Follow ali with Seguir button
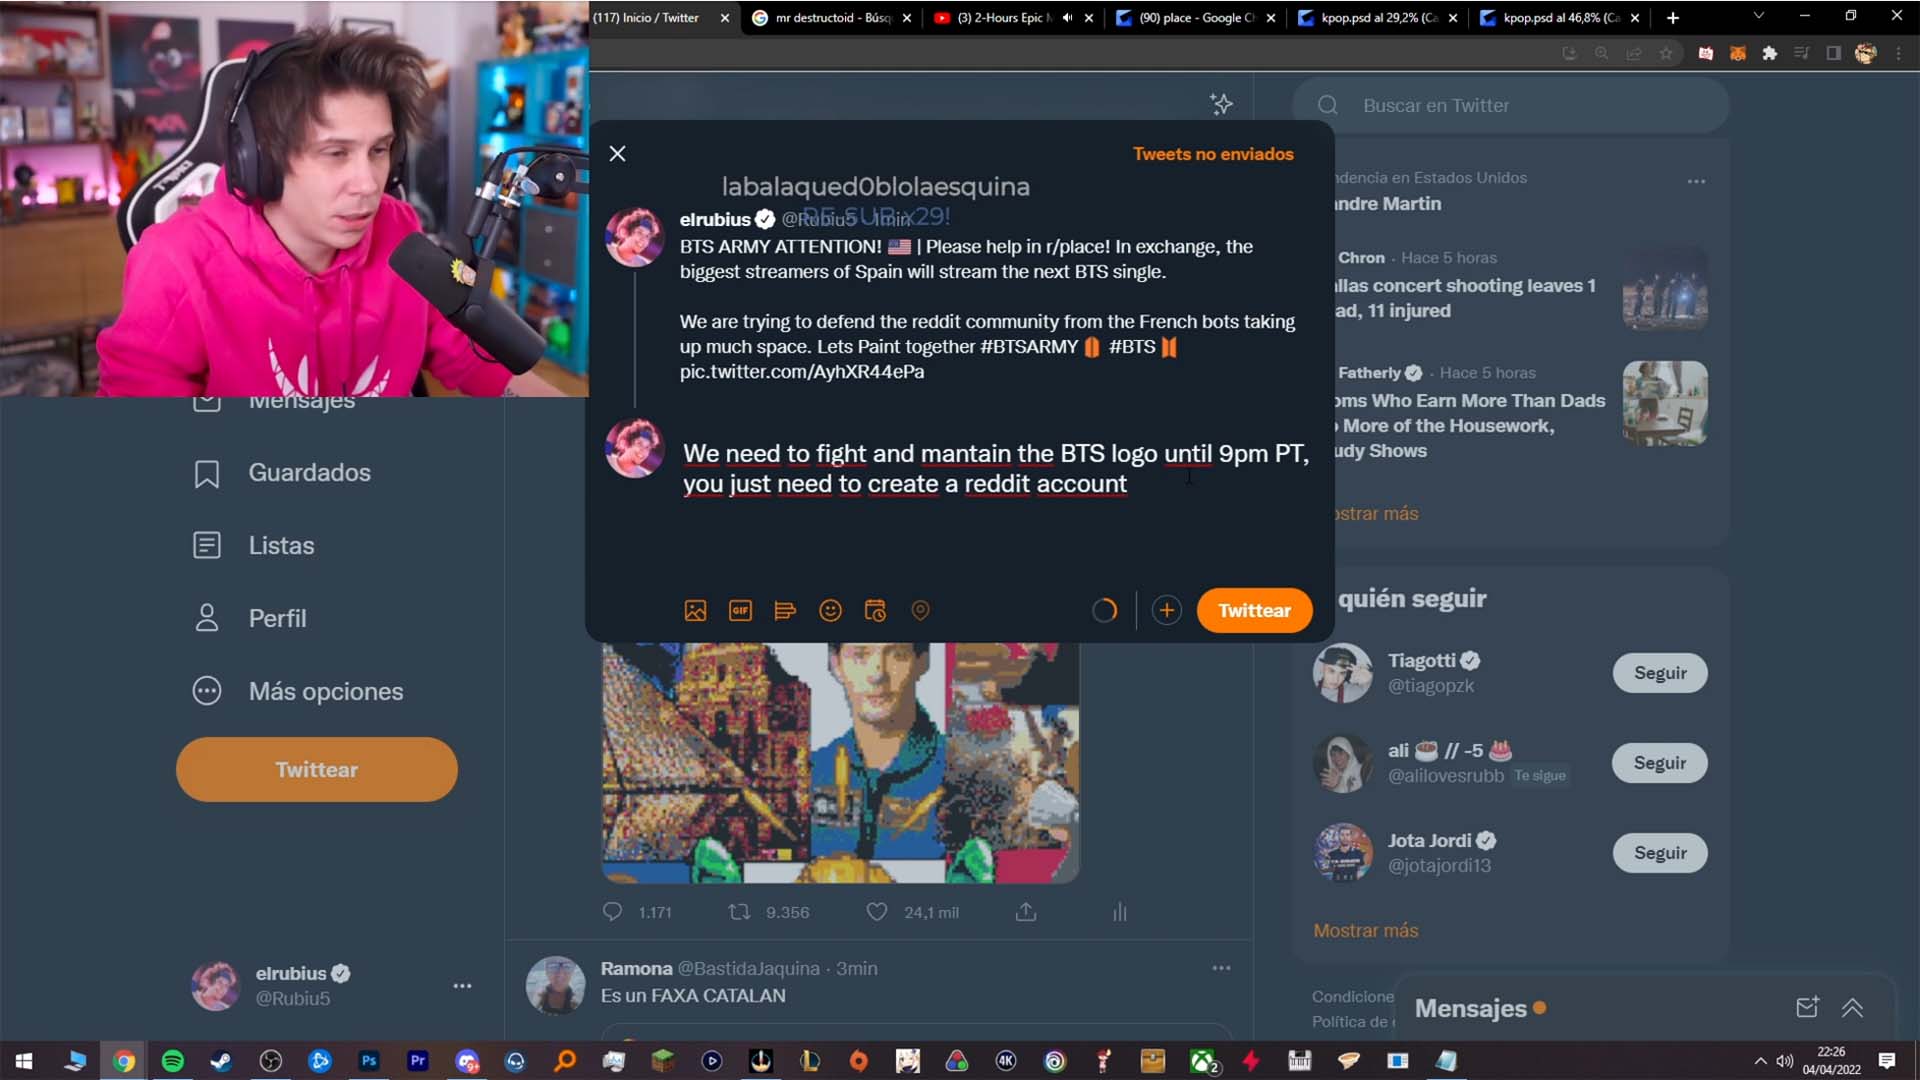 point(1660,763)
